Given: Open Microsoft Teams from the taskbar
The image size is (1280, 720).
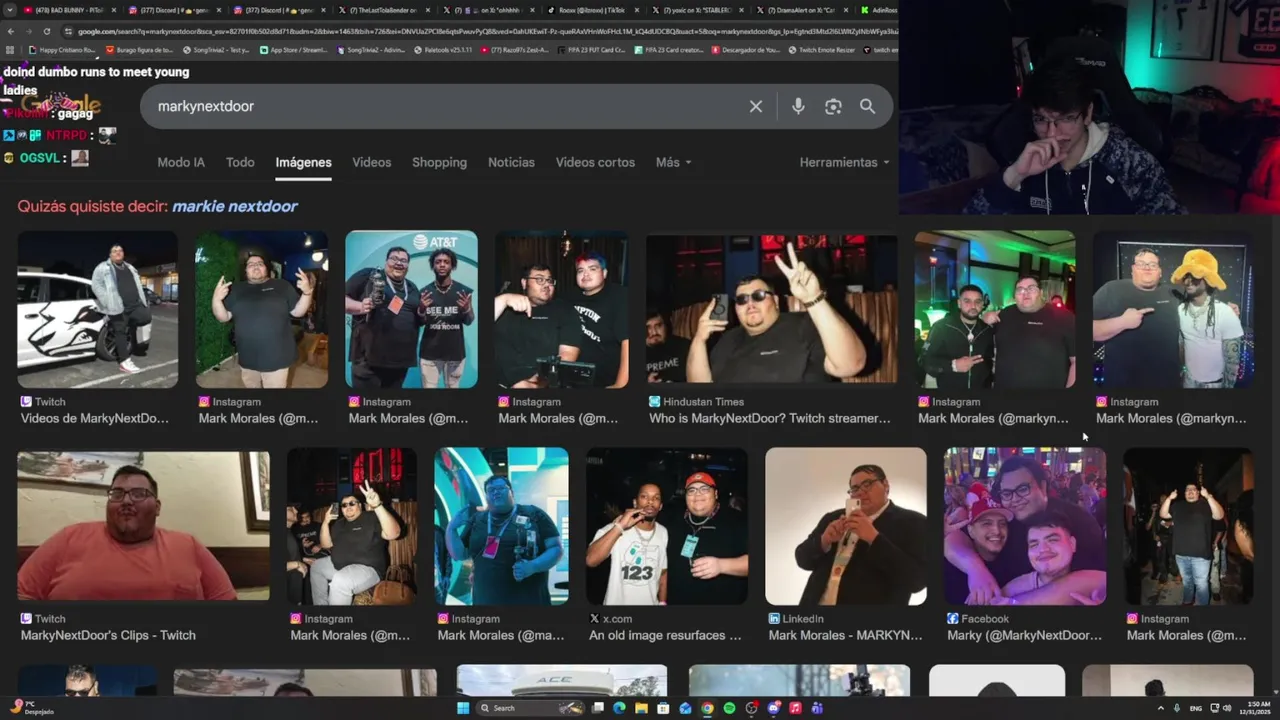Looking at the screenshot, I should (817, 708).
